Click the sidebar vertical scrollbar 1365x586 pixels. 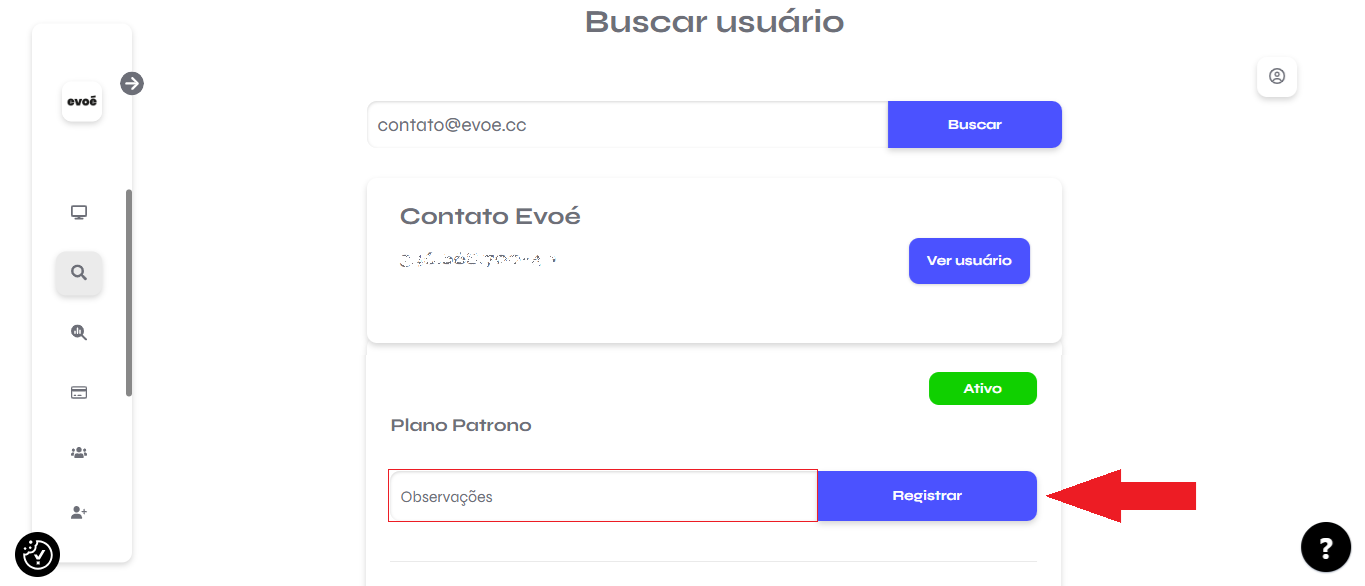tap(129, 292)
